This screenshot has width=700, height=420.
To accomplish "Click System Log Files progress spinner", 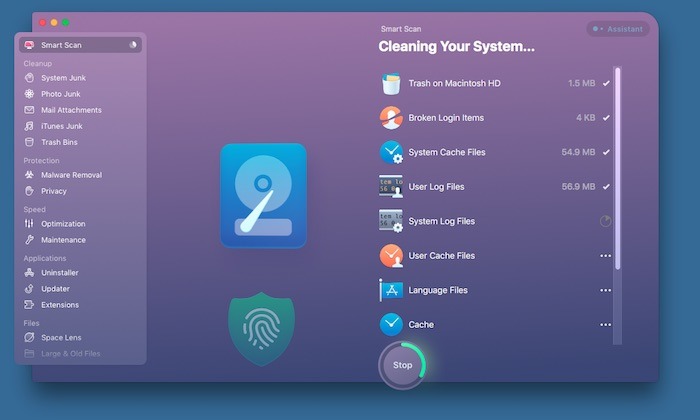I will point(605,221).
